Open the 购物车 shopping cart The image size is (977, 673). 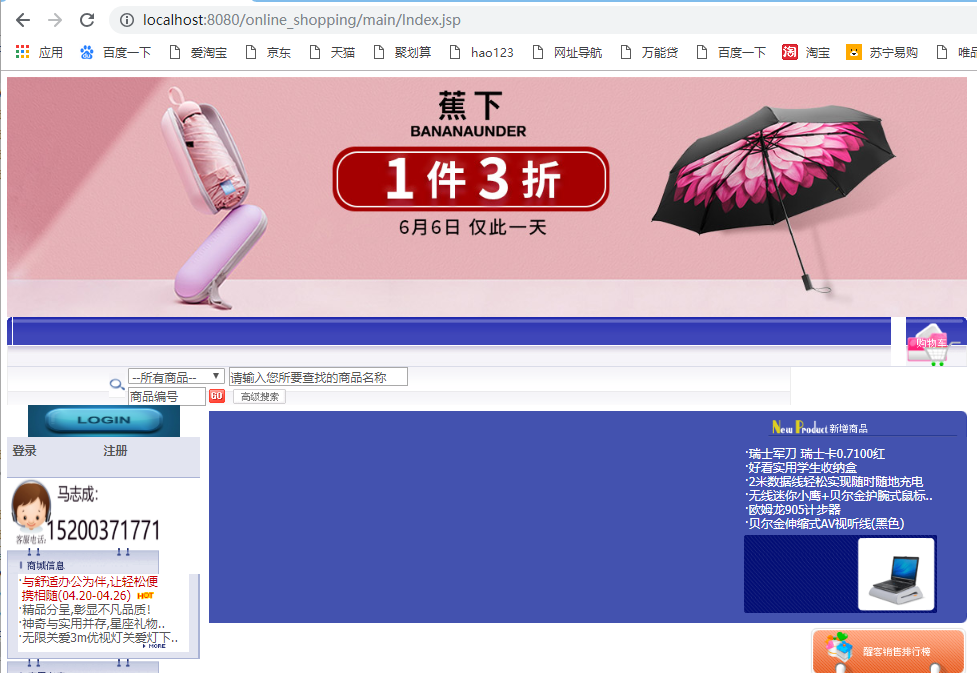[x=929, y=343]
